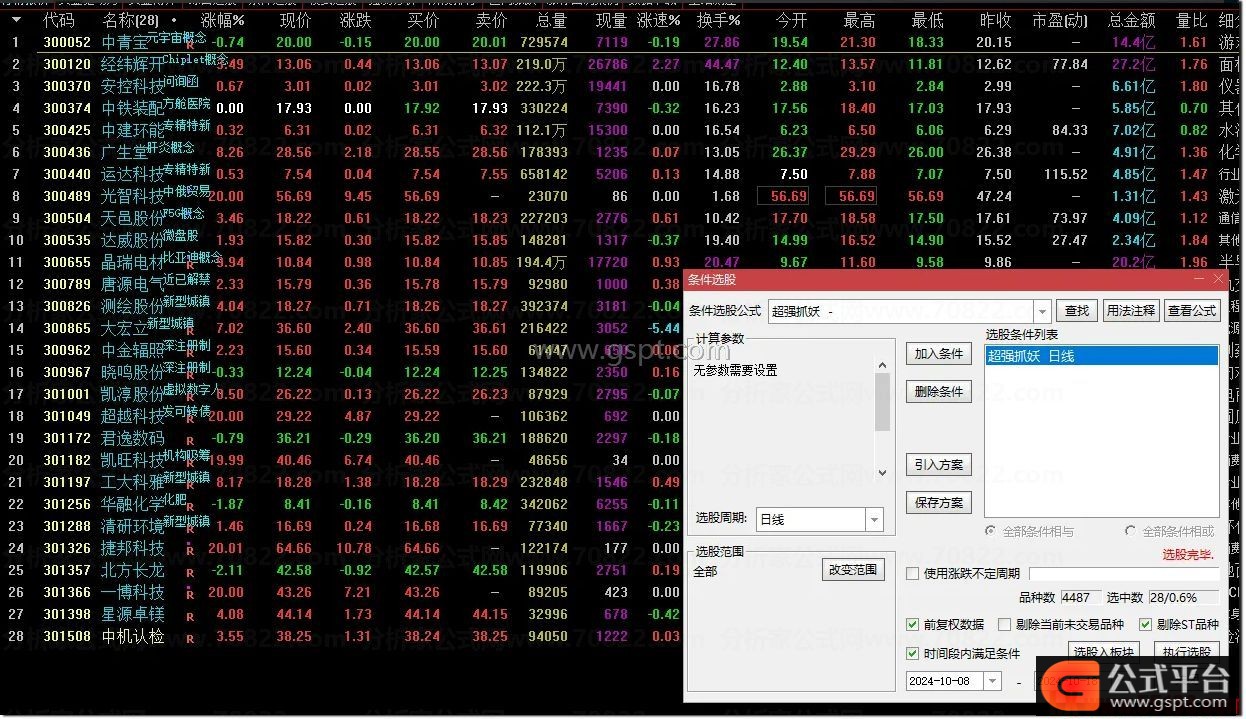Click the 引入方案 button
This screenshot has width=1246, height=719.
point(939,465)
